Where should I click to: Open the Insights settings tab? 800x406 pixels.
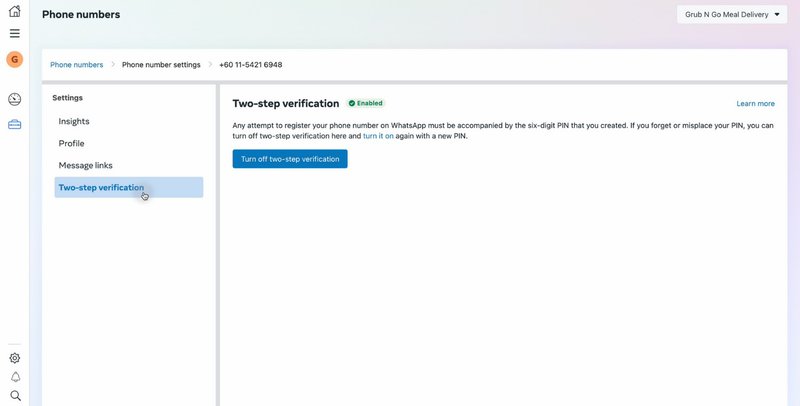coord(129,121)
